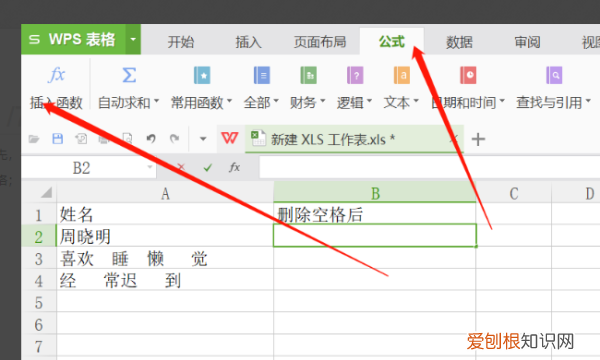Expand 查找与引用 dropdown arrow
Image resolution: width=600 pixels, height=360 pixels.
[x=588, y=101]
